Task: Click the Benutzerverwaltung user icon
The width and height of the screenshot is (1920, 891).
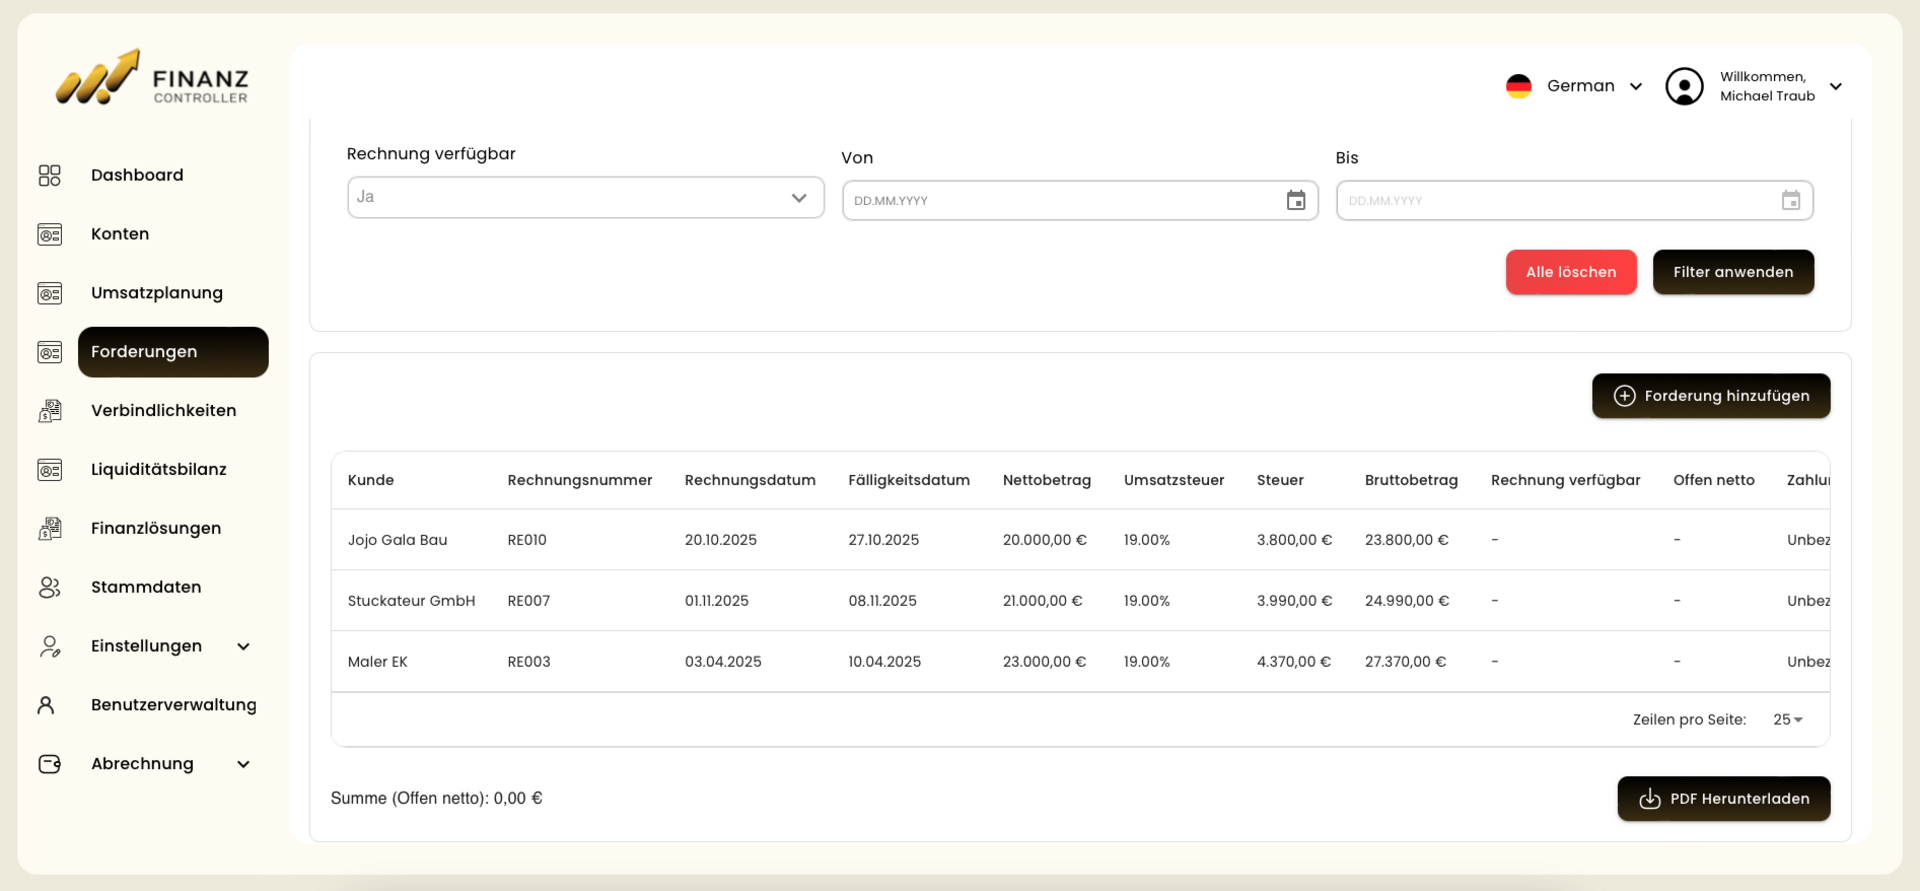Action: (x=46, y=705)
